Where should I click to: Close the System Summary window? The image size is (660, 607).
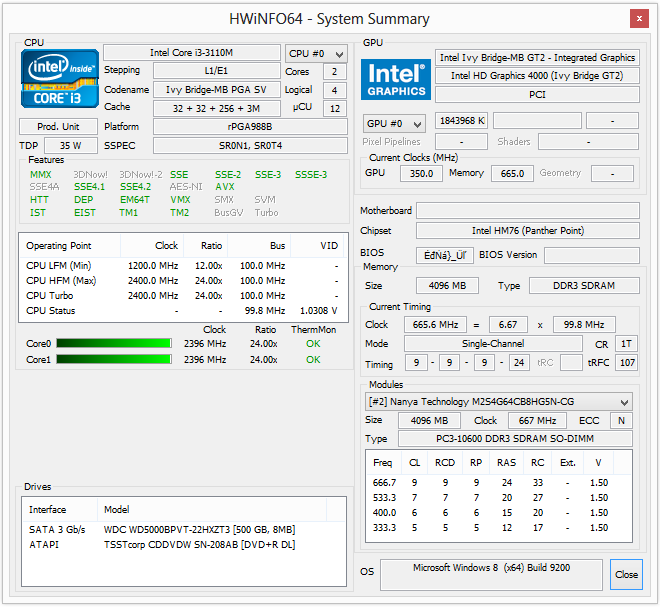pos(639,19)
